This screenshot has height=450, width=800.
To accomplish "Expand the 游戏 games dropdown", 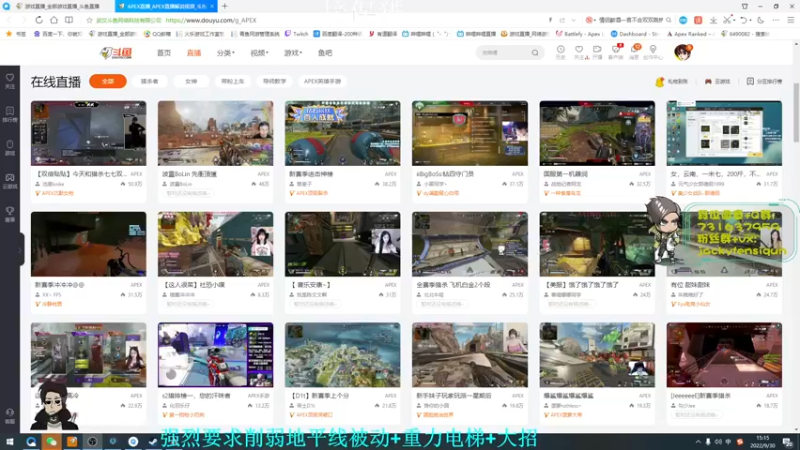I will pyautogui.click(x=293, y=53).
